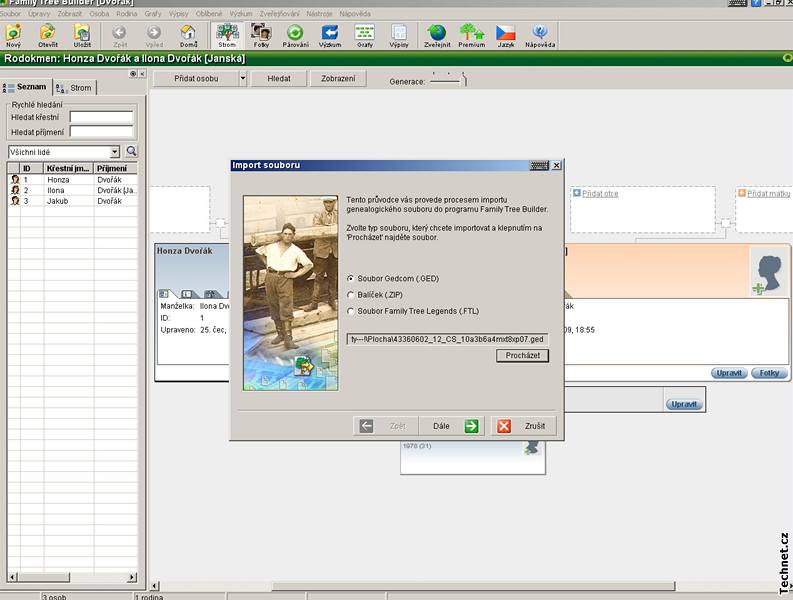The image size is (793, 600).
Task: Open the Zobrazit menu
Action: click(x=69, y=14)
